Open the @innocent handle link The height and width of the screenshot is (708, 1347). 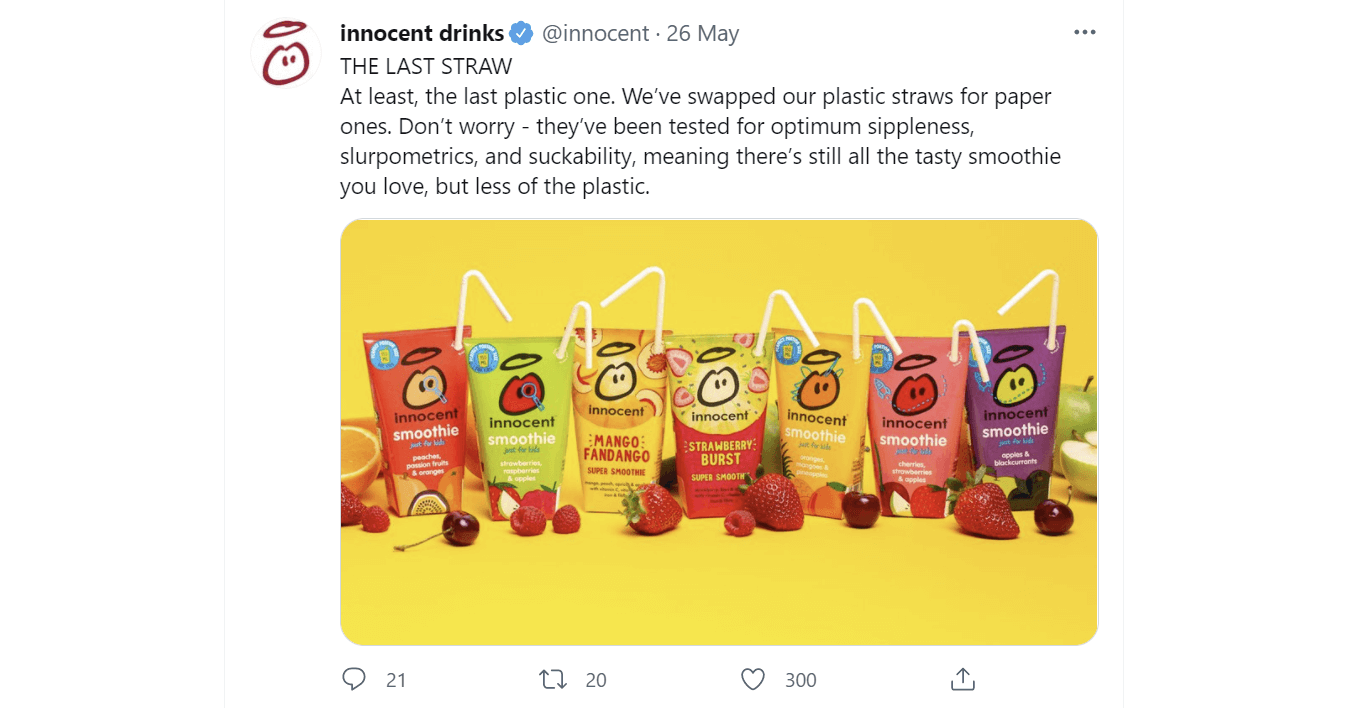(x=595, y=33)
